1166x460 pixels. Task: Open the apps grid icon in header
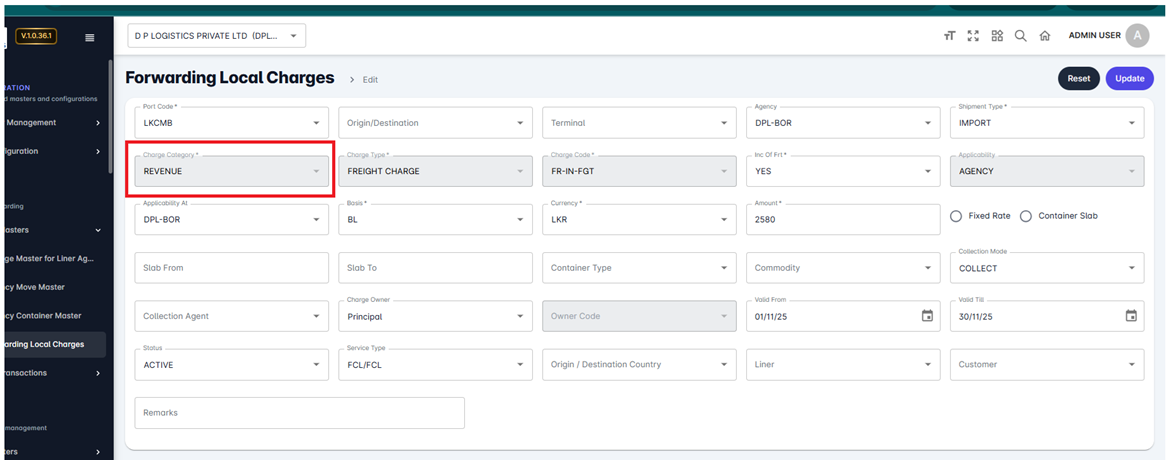997,36
